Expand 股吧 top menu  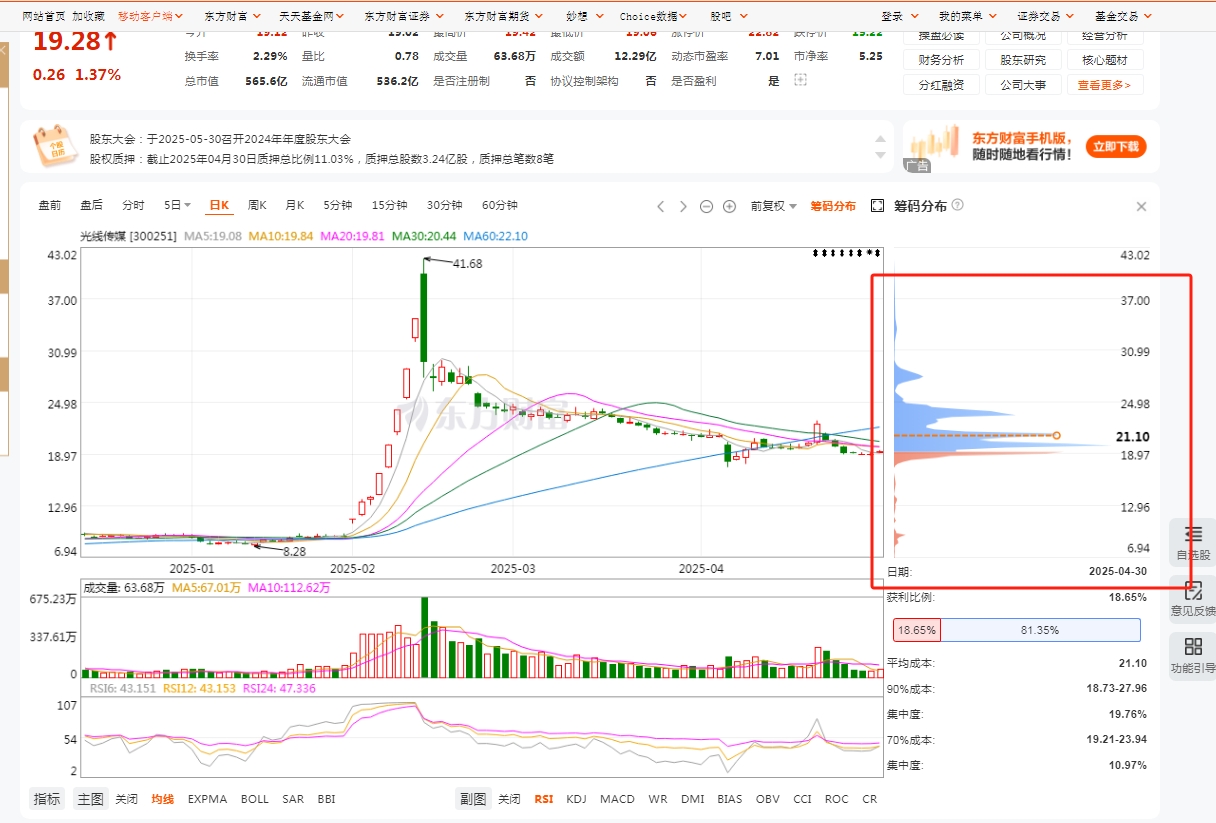click(727, 16)
